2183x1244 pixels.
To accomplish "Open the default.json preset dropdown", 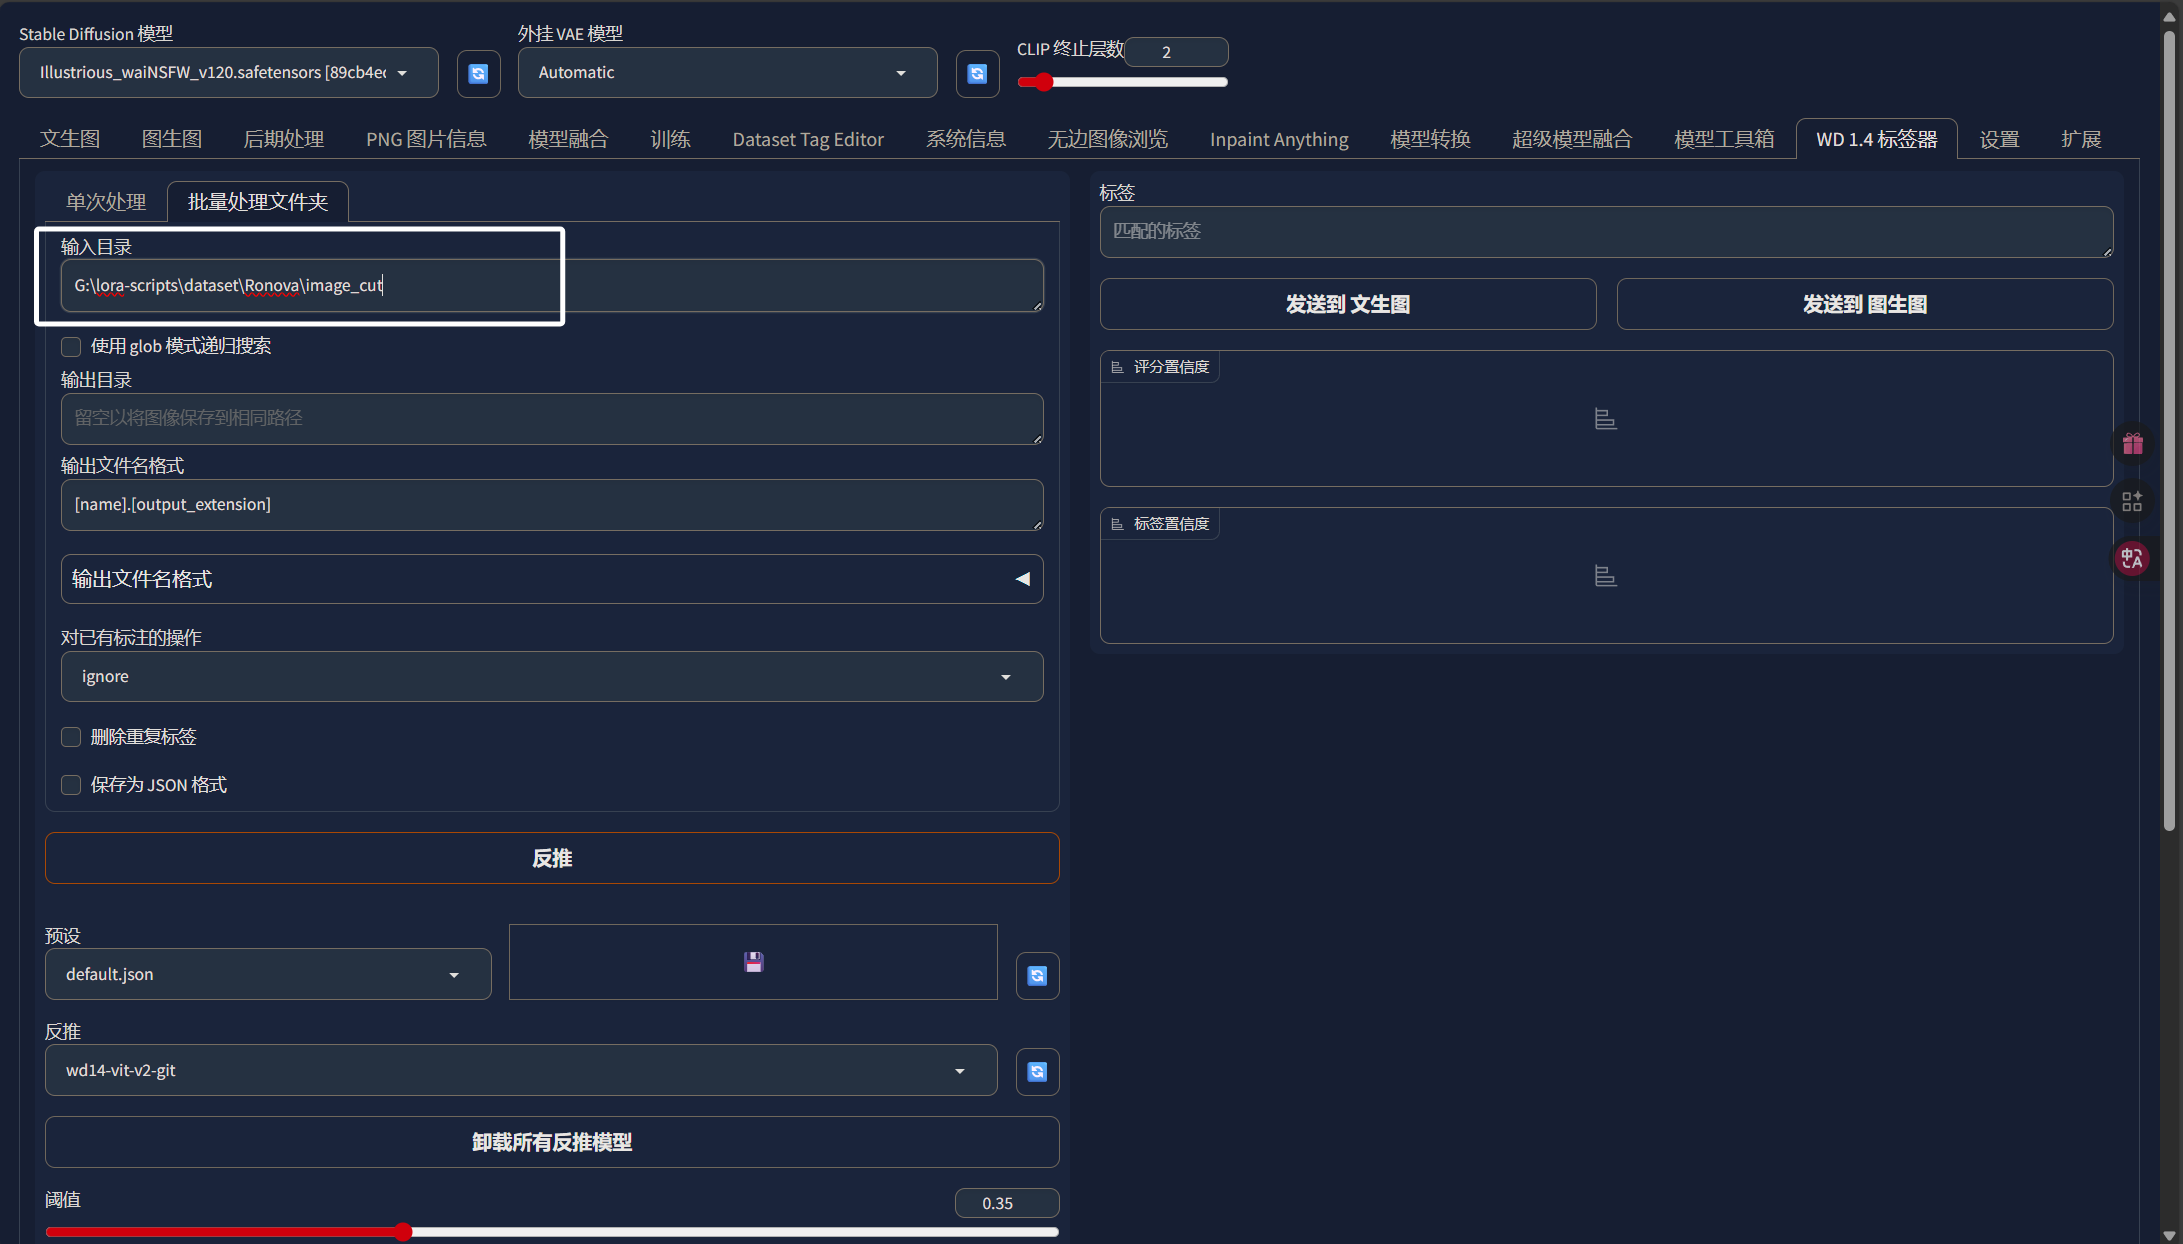I will point(268,974).
